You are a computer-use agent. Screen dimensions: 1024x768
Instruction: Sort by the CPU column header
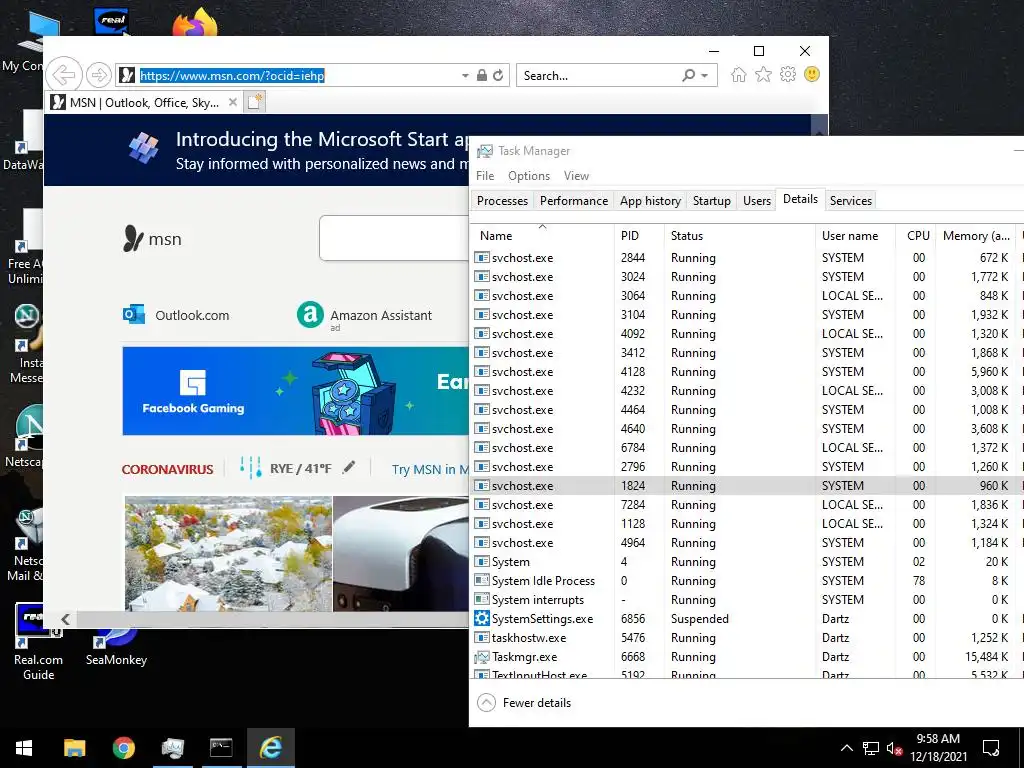[x=916, y=236]
